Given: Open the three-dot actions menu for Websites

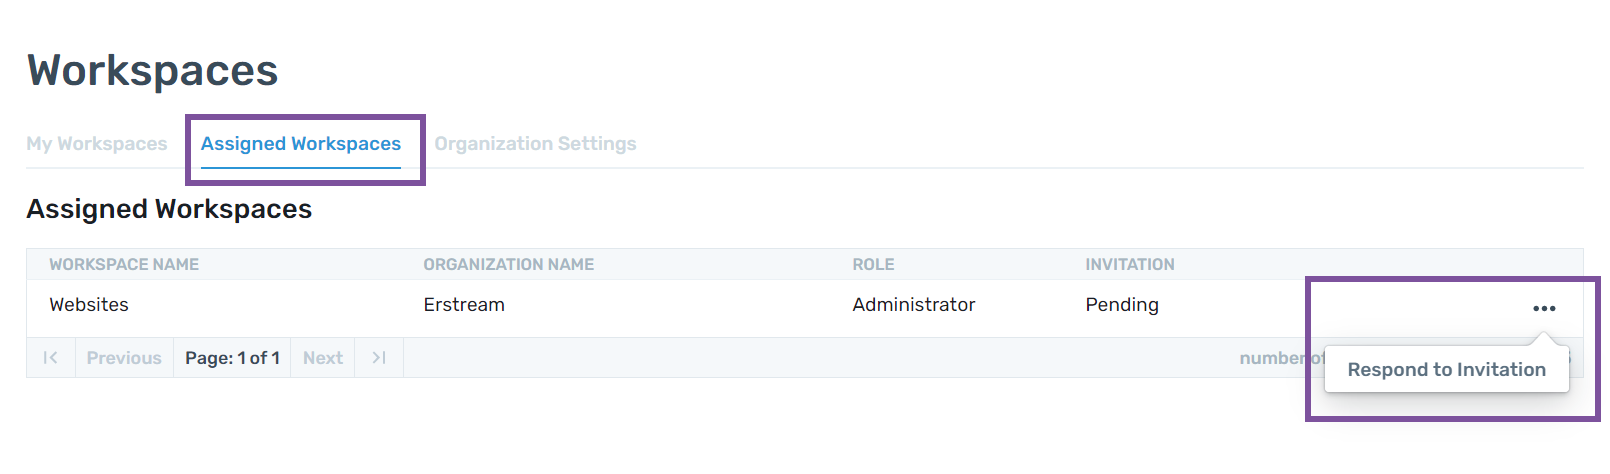Looking at the screenshot, I should coord(1544,308).
